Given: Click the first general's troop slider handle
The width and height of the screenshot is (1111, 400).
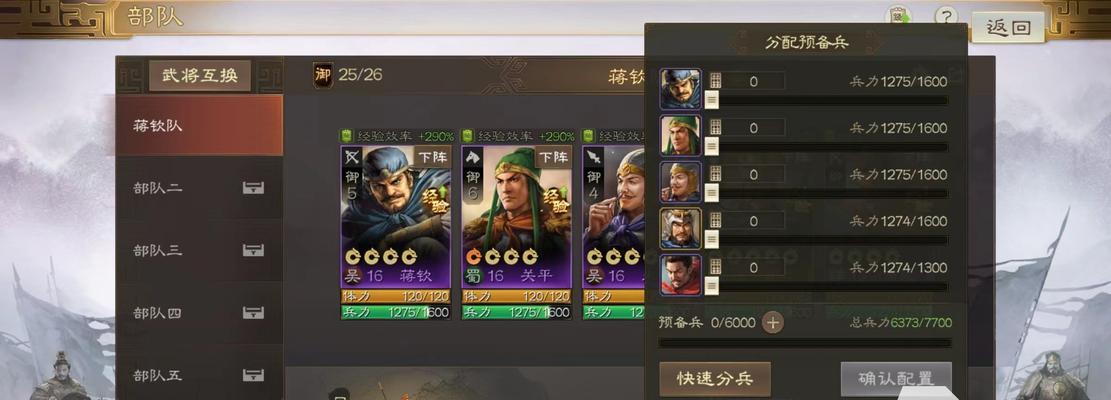Looking at the screenshot, I should point(712,100).
